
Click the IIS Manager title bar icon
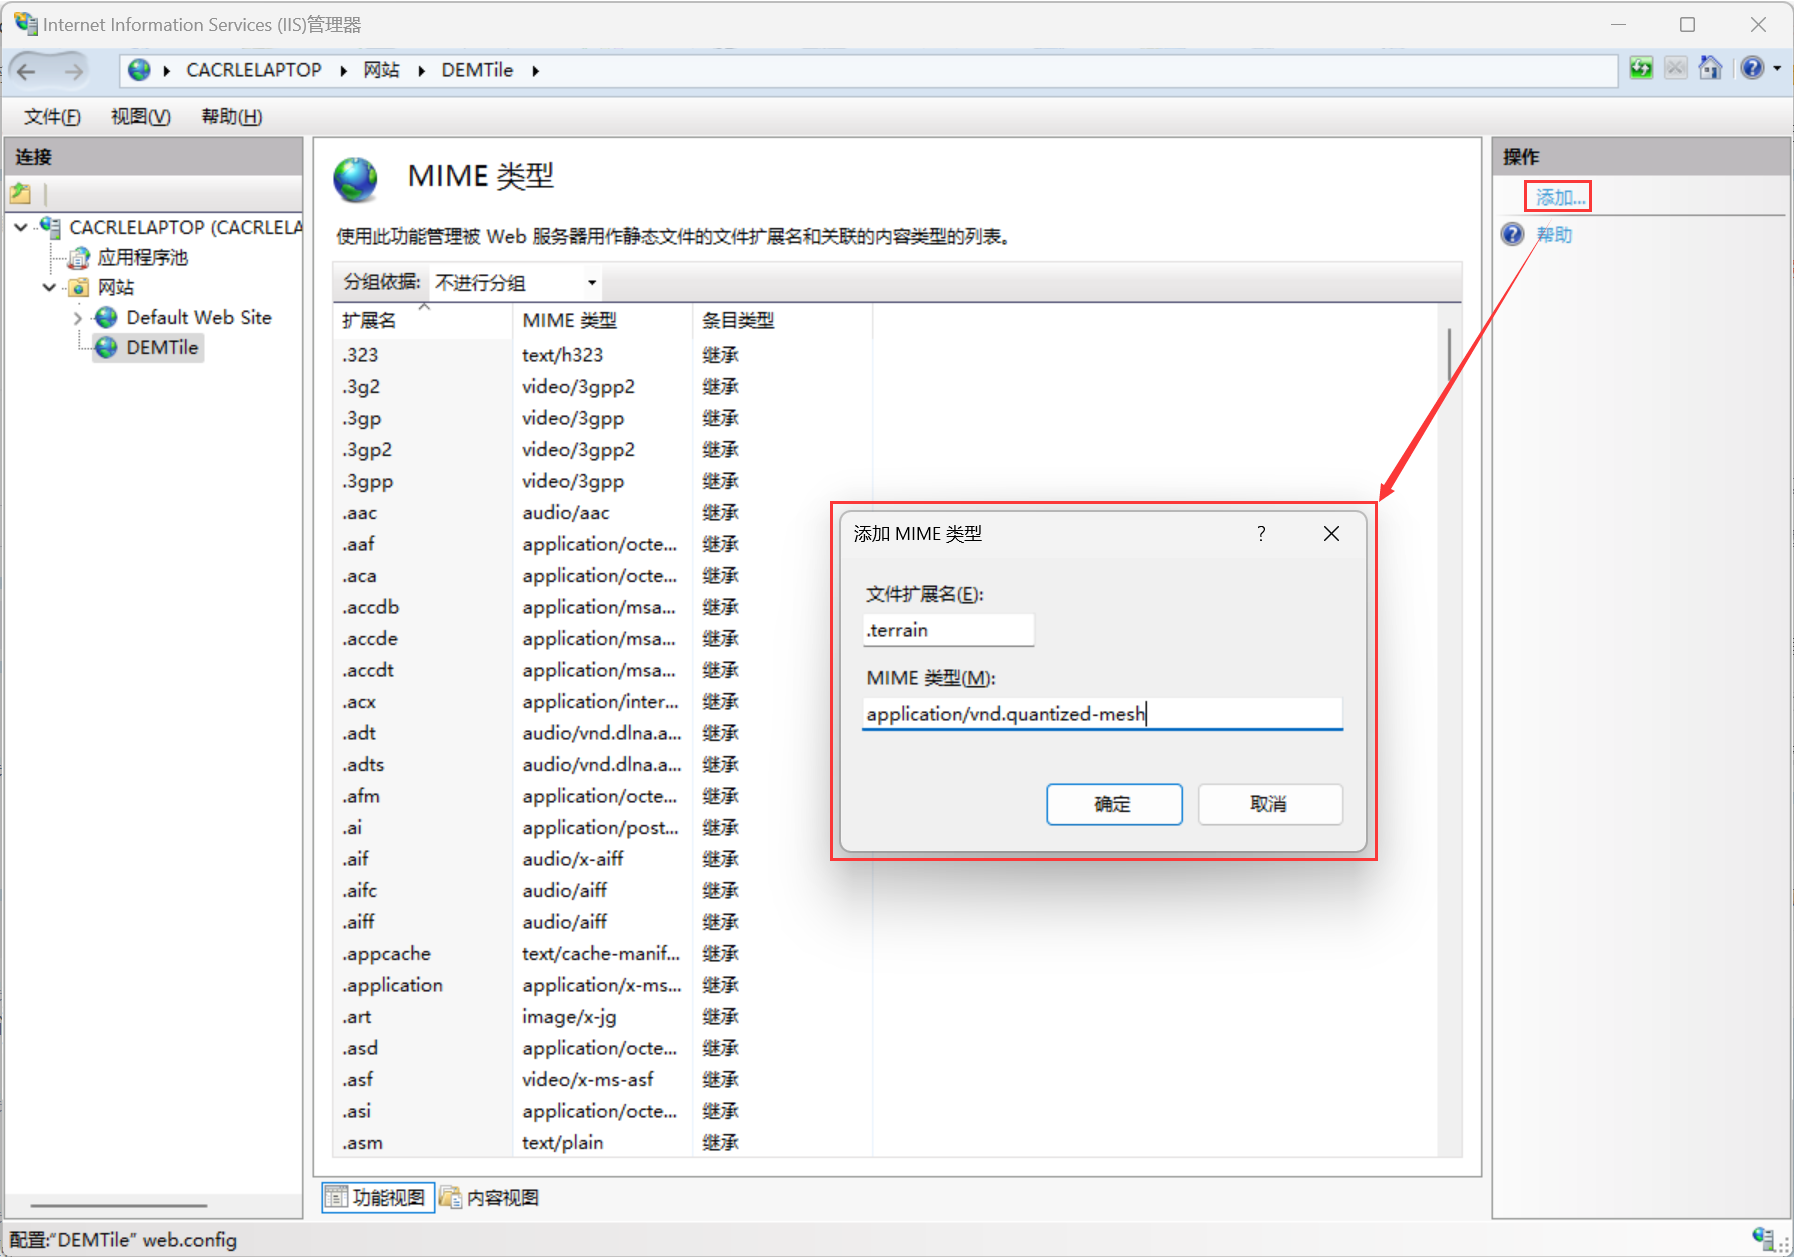point(25,24)
